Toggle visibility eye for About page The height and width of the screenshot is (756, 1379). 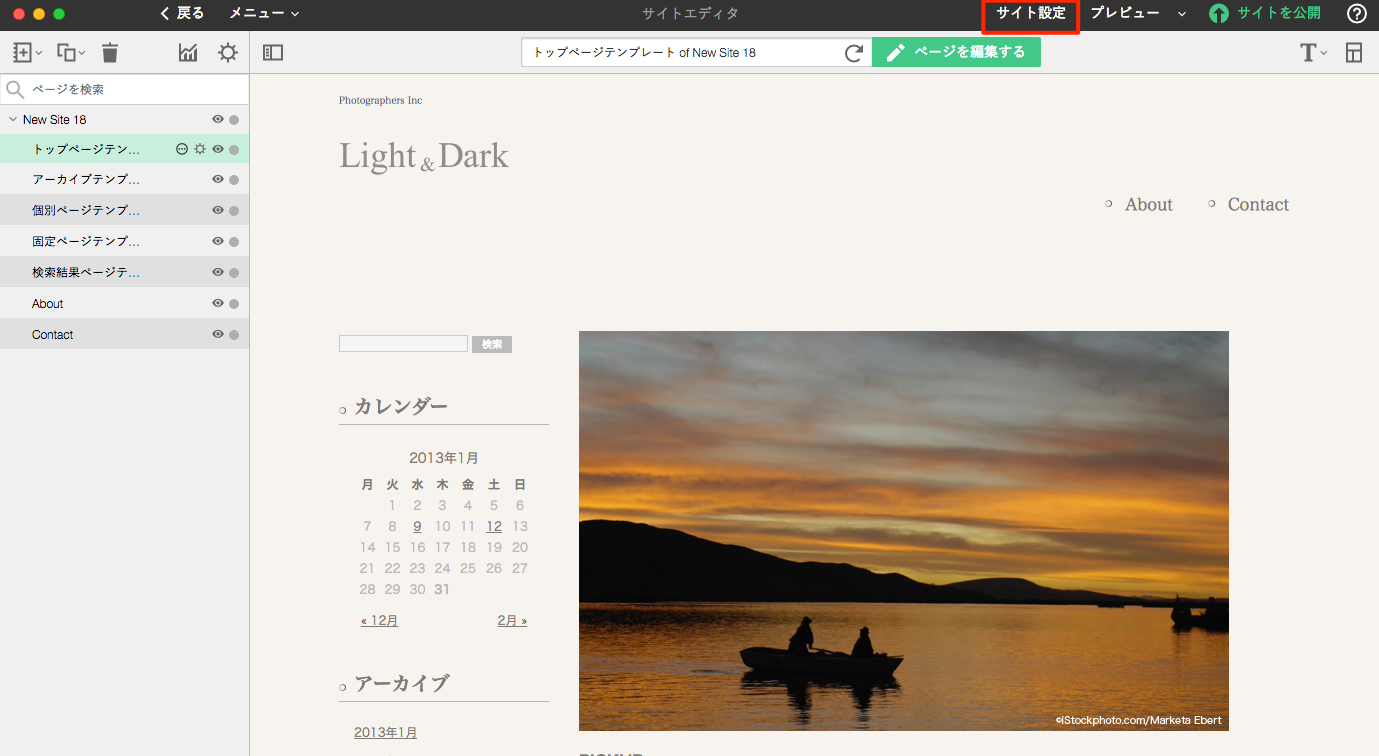218,304
